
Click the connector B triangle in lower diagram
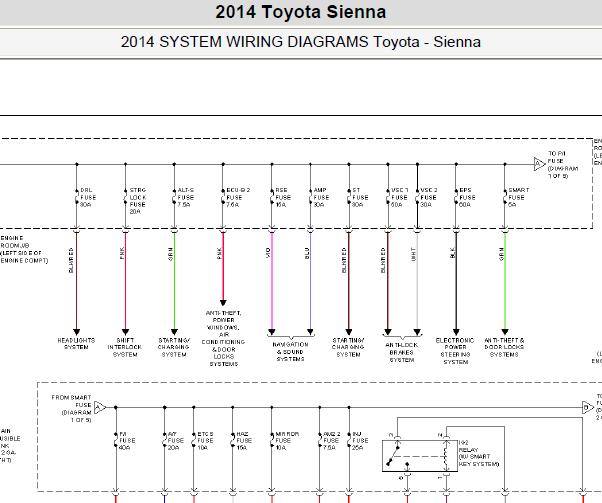pos(587,407)
